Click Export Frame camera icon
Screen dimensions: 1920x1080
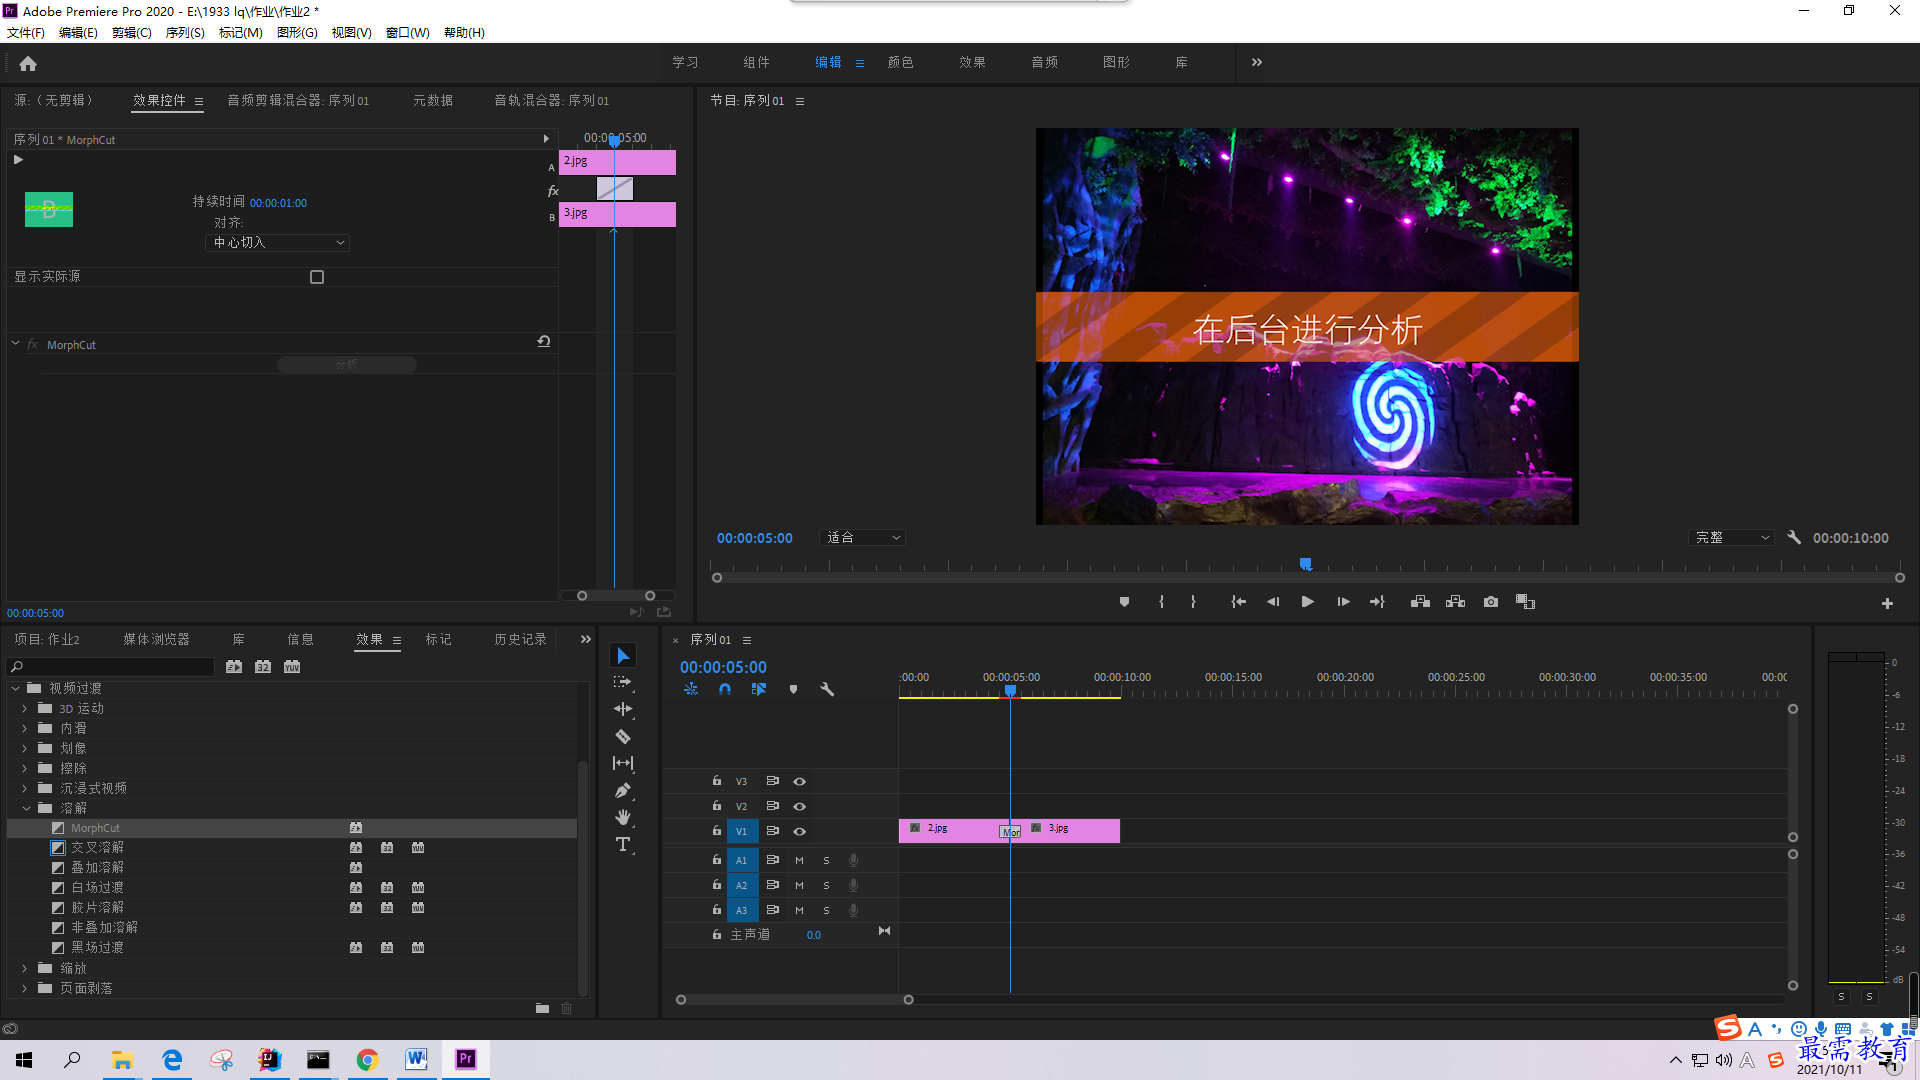(1491, 602)
